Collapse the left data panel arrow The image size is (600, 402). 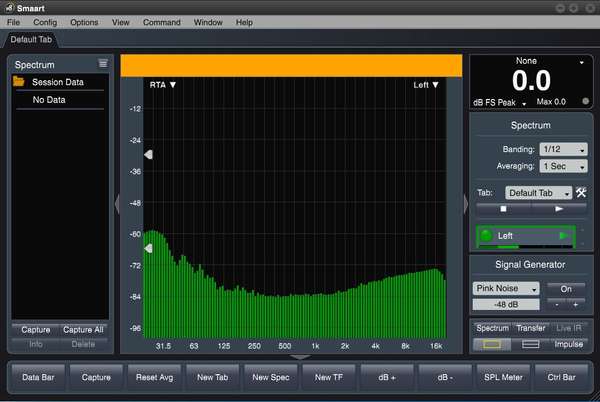[x=117, y=204]
